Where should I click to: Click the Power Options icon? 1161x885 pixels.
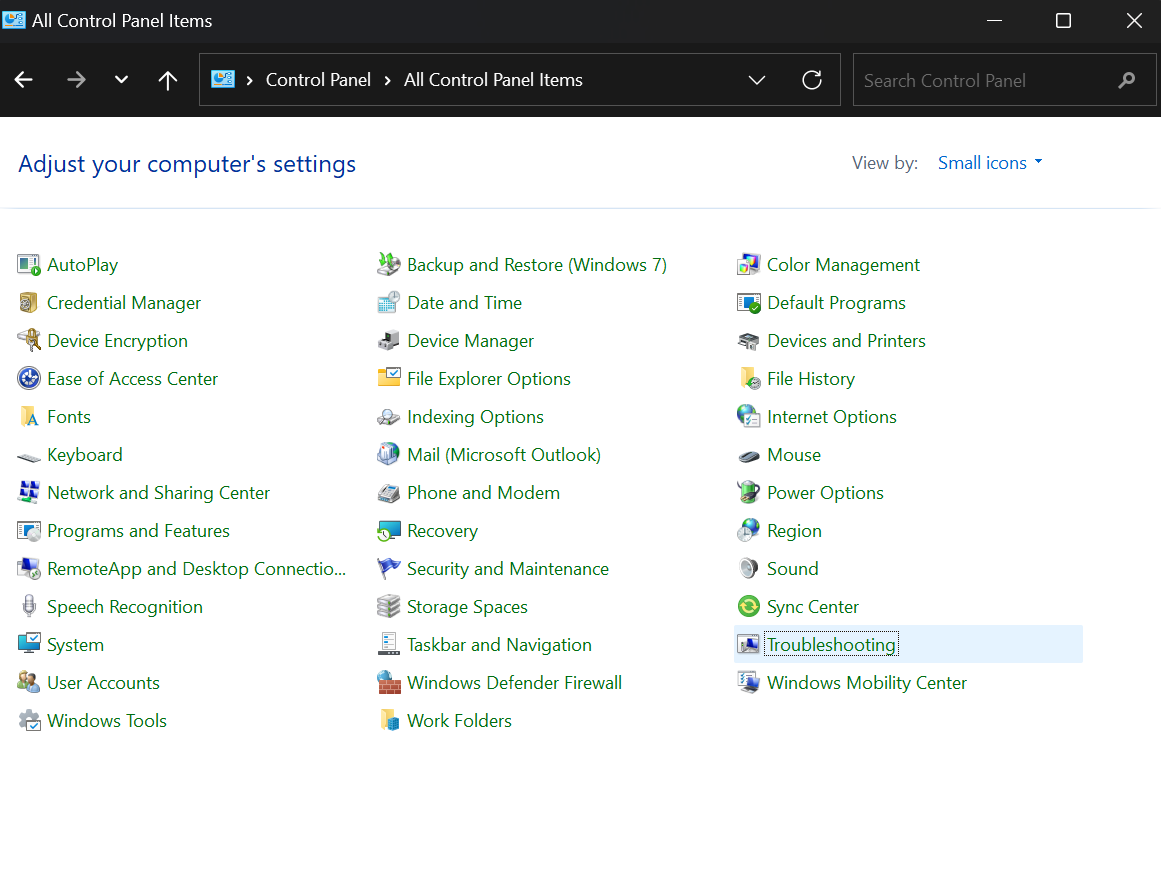[x=748, y=493]
